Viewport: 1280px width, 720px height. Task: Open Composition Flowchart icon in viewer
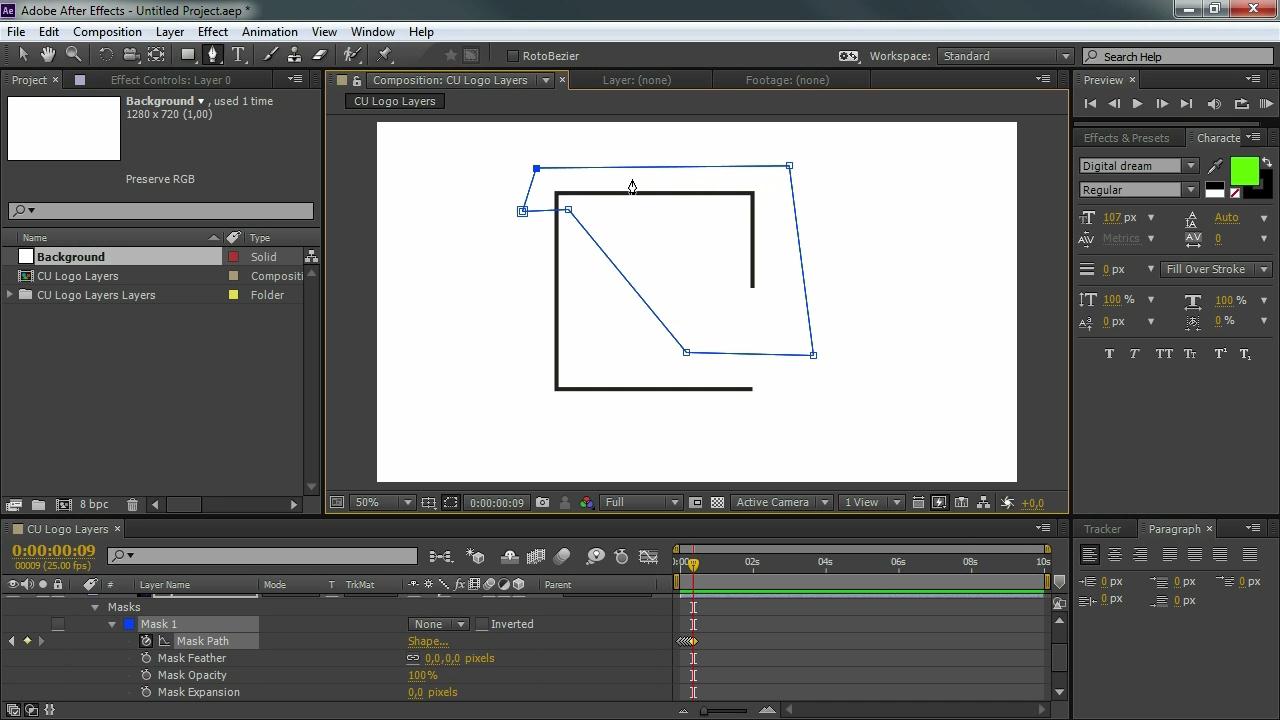tap(983, 502)
